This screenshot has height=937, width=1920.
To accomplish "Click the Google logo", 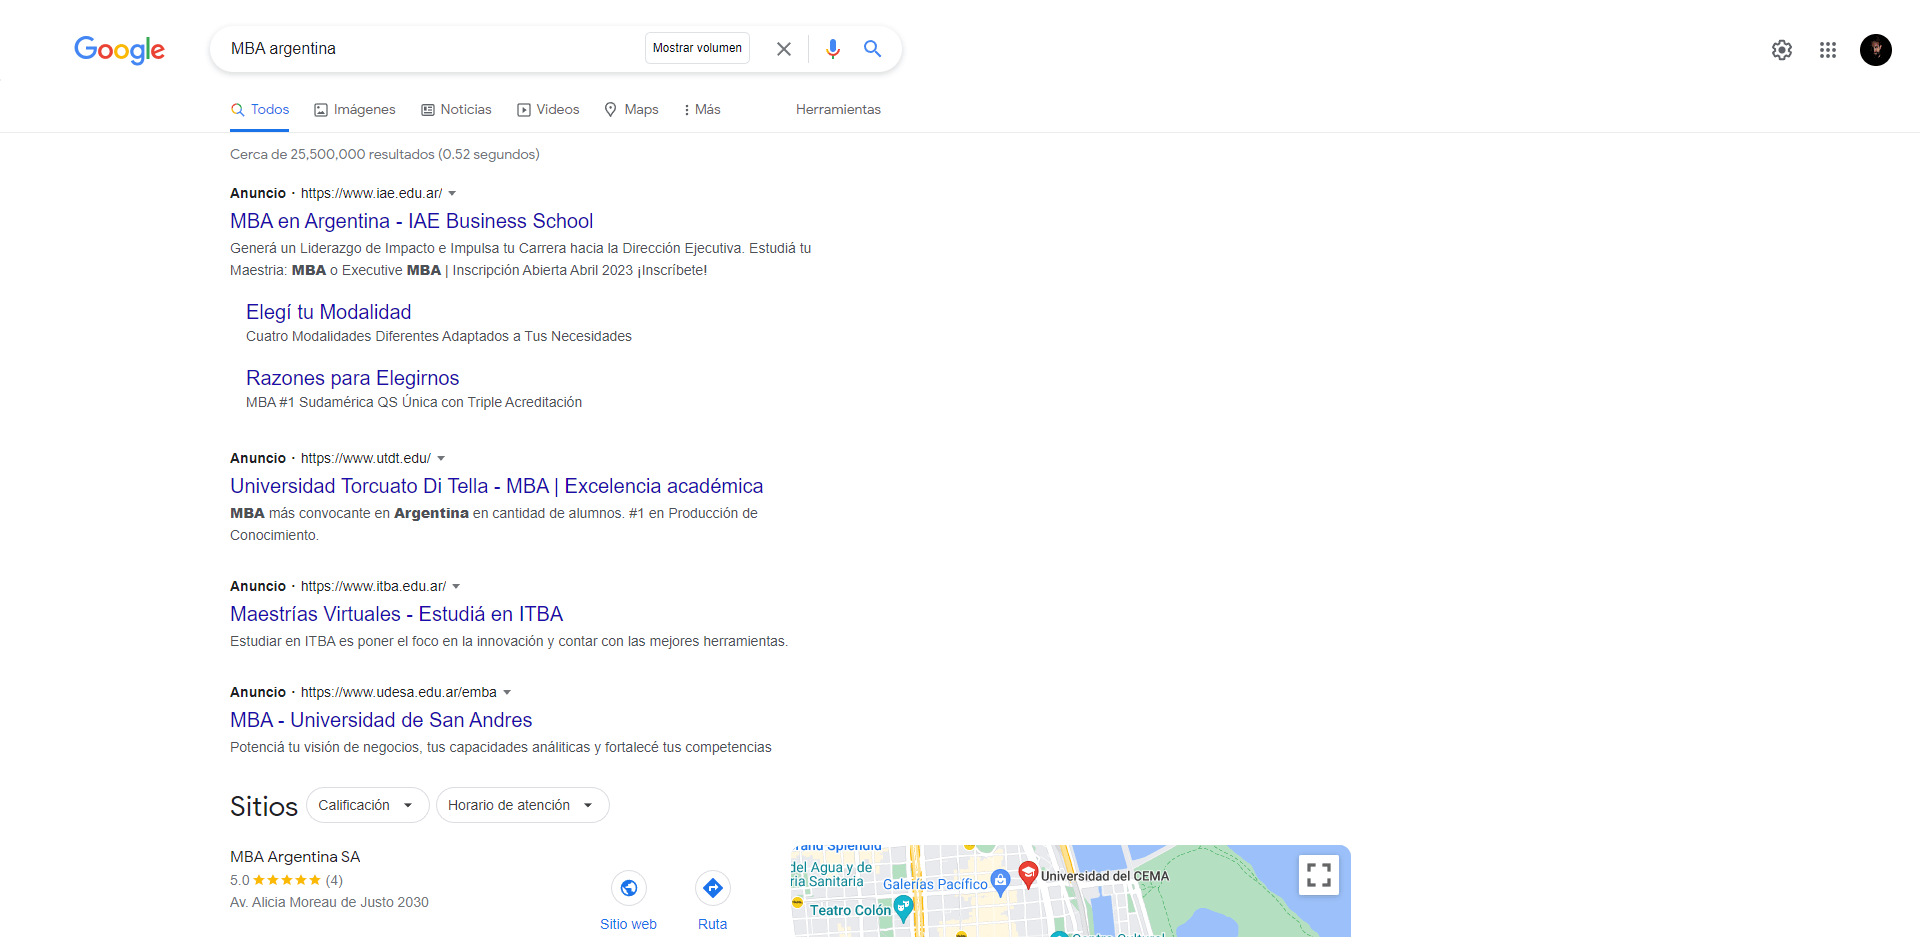I will pos(119,49).
